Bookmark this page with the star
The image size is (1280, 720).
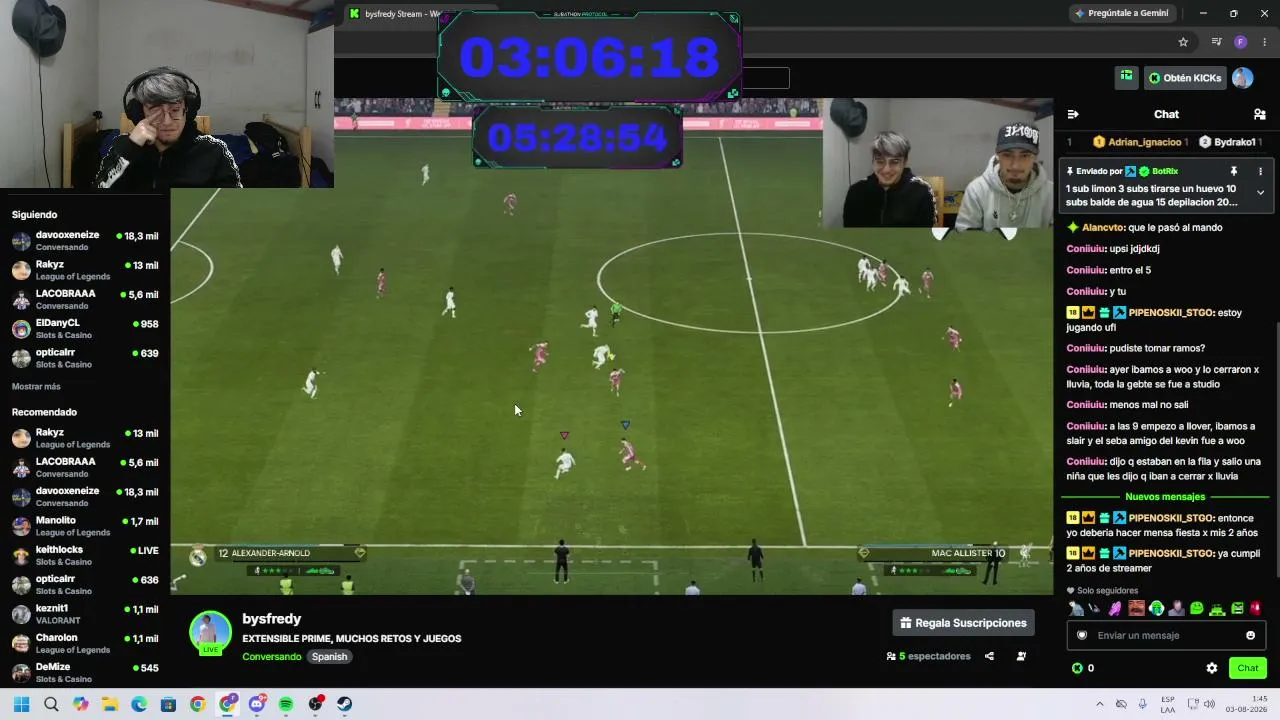click(1183, 42)
